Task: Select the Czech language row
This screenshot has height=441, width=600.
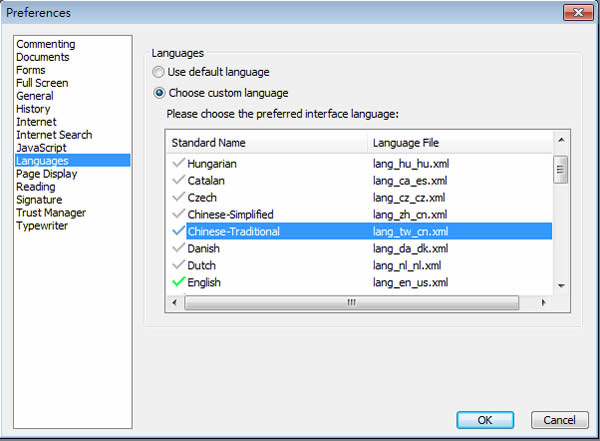Action: 360,197
